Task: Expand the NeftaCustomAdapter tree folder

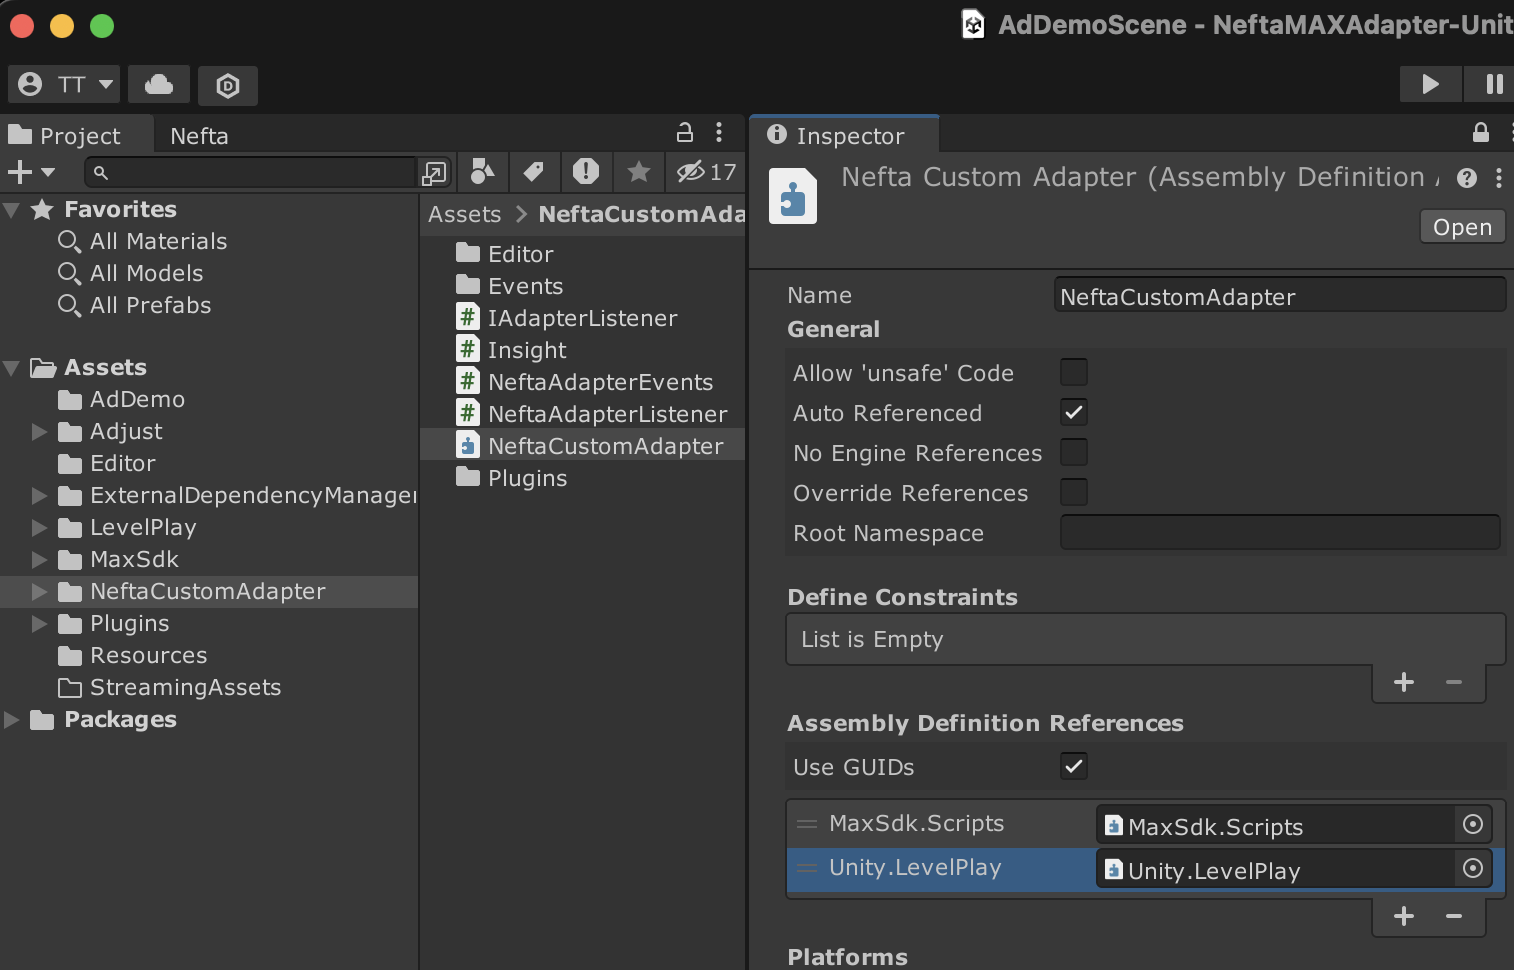Action: (40, 592)
